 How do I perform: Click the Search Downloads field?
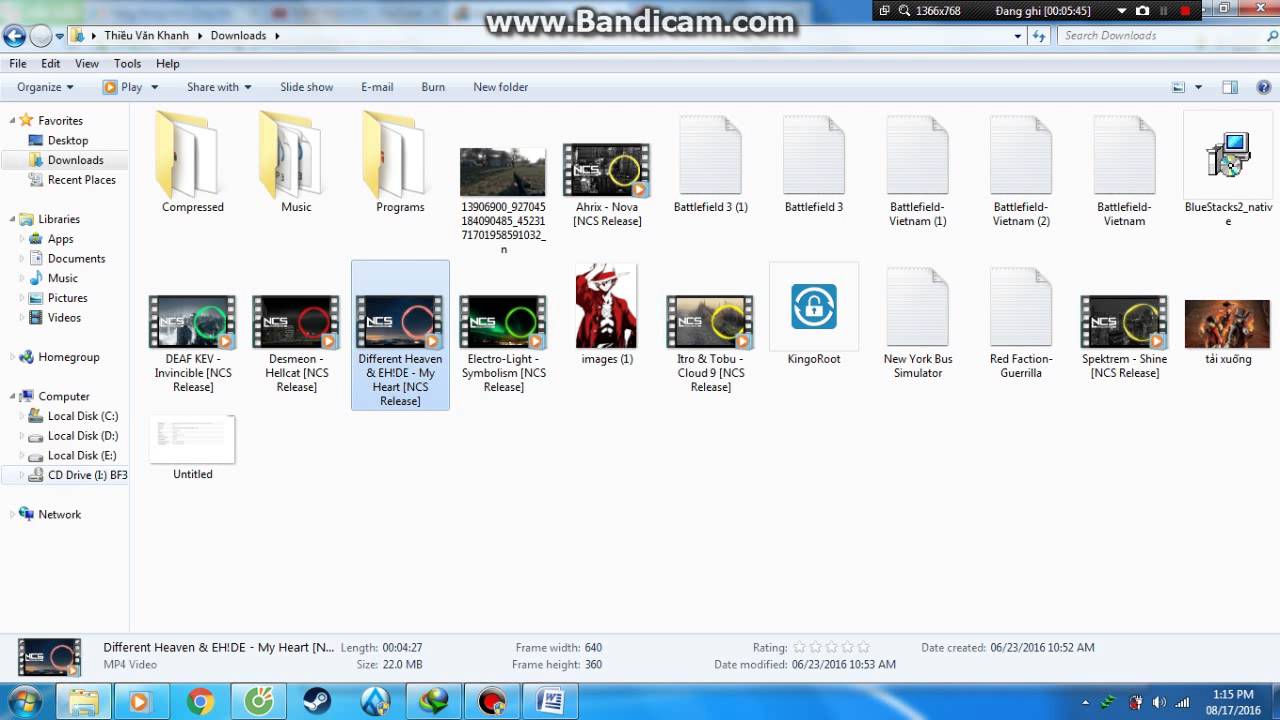coord(1160,36)
